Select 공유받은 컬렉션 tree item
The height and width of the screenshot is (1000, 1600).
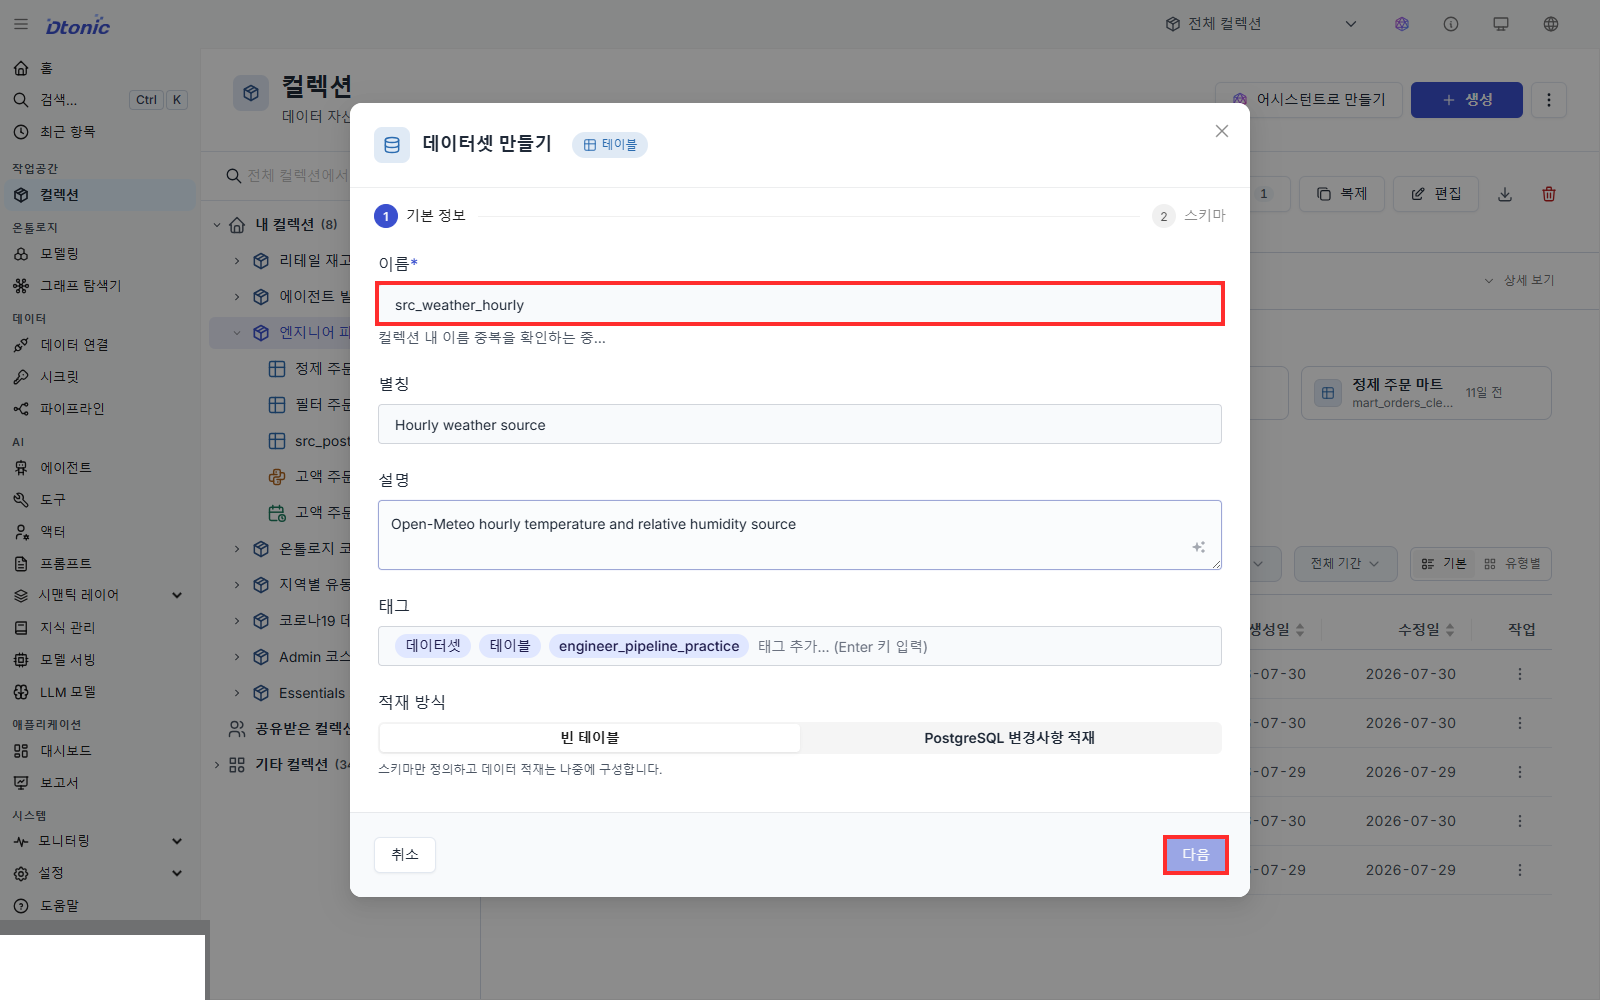click(x=290, y=729)
